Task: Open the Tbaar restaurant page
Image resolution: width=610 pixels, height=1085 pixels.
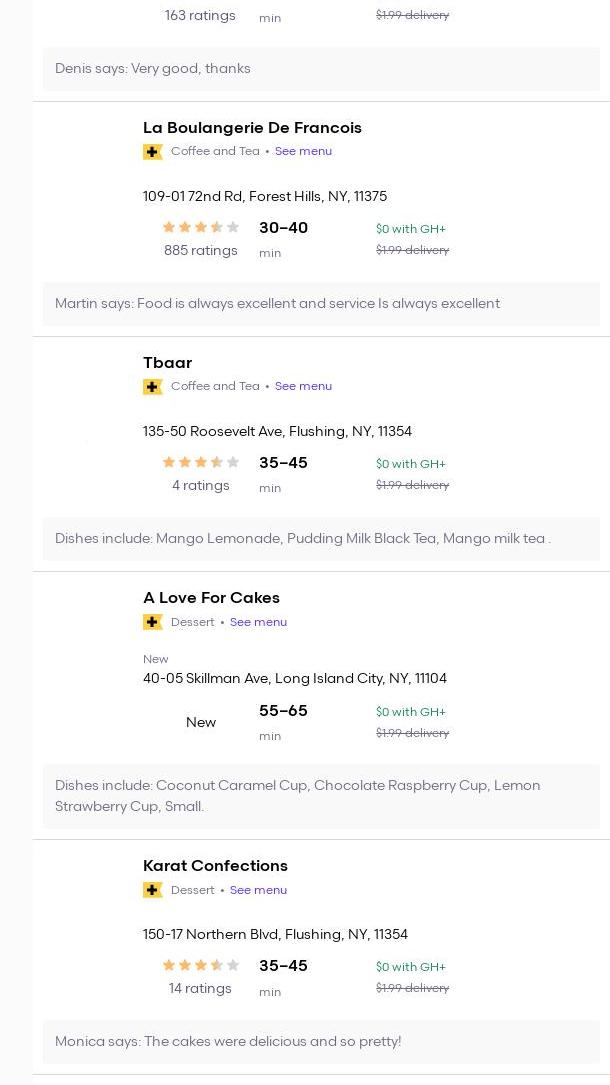Action: click(167, 363)
